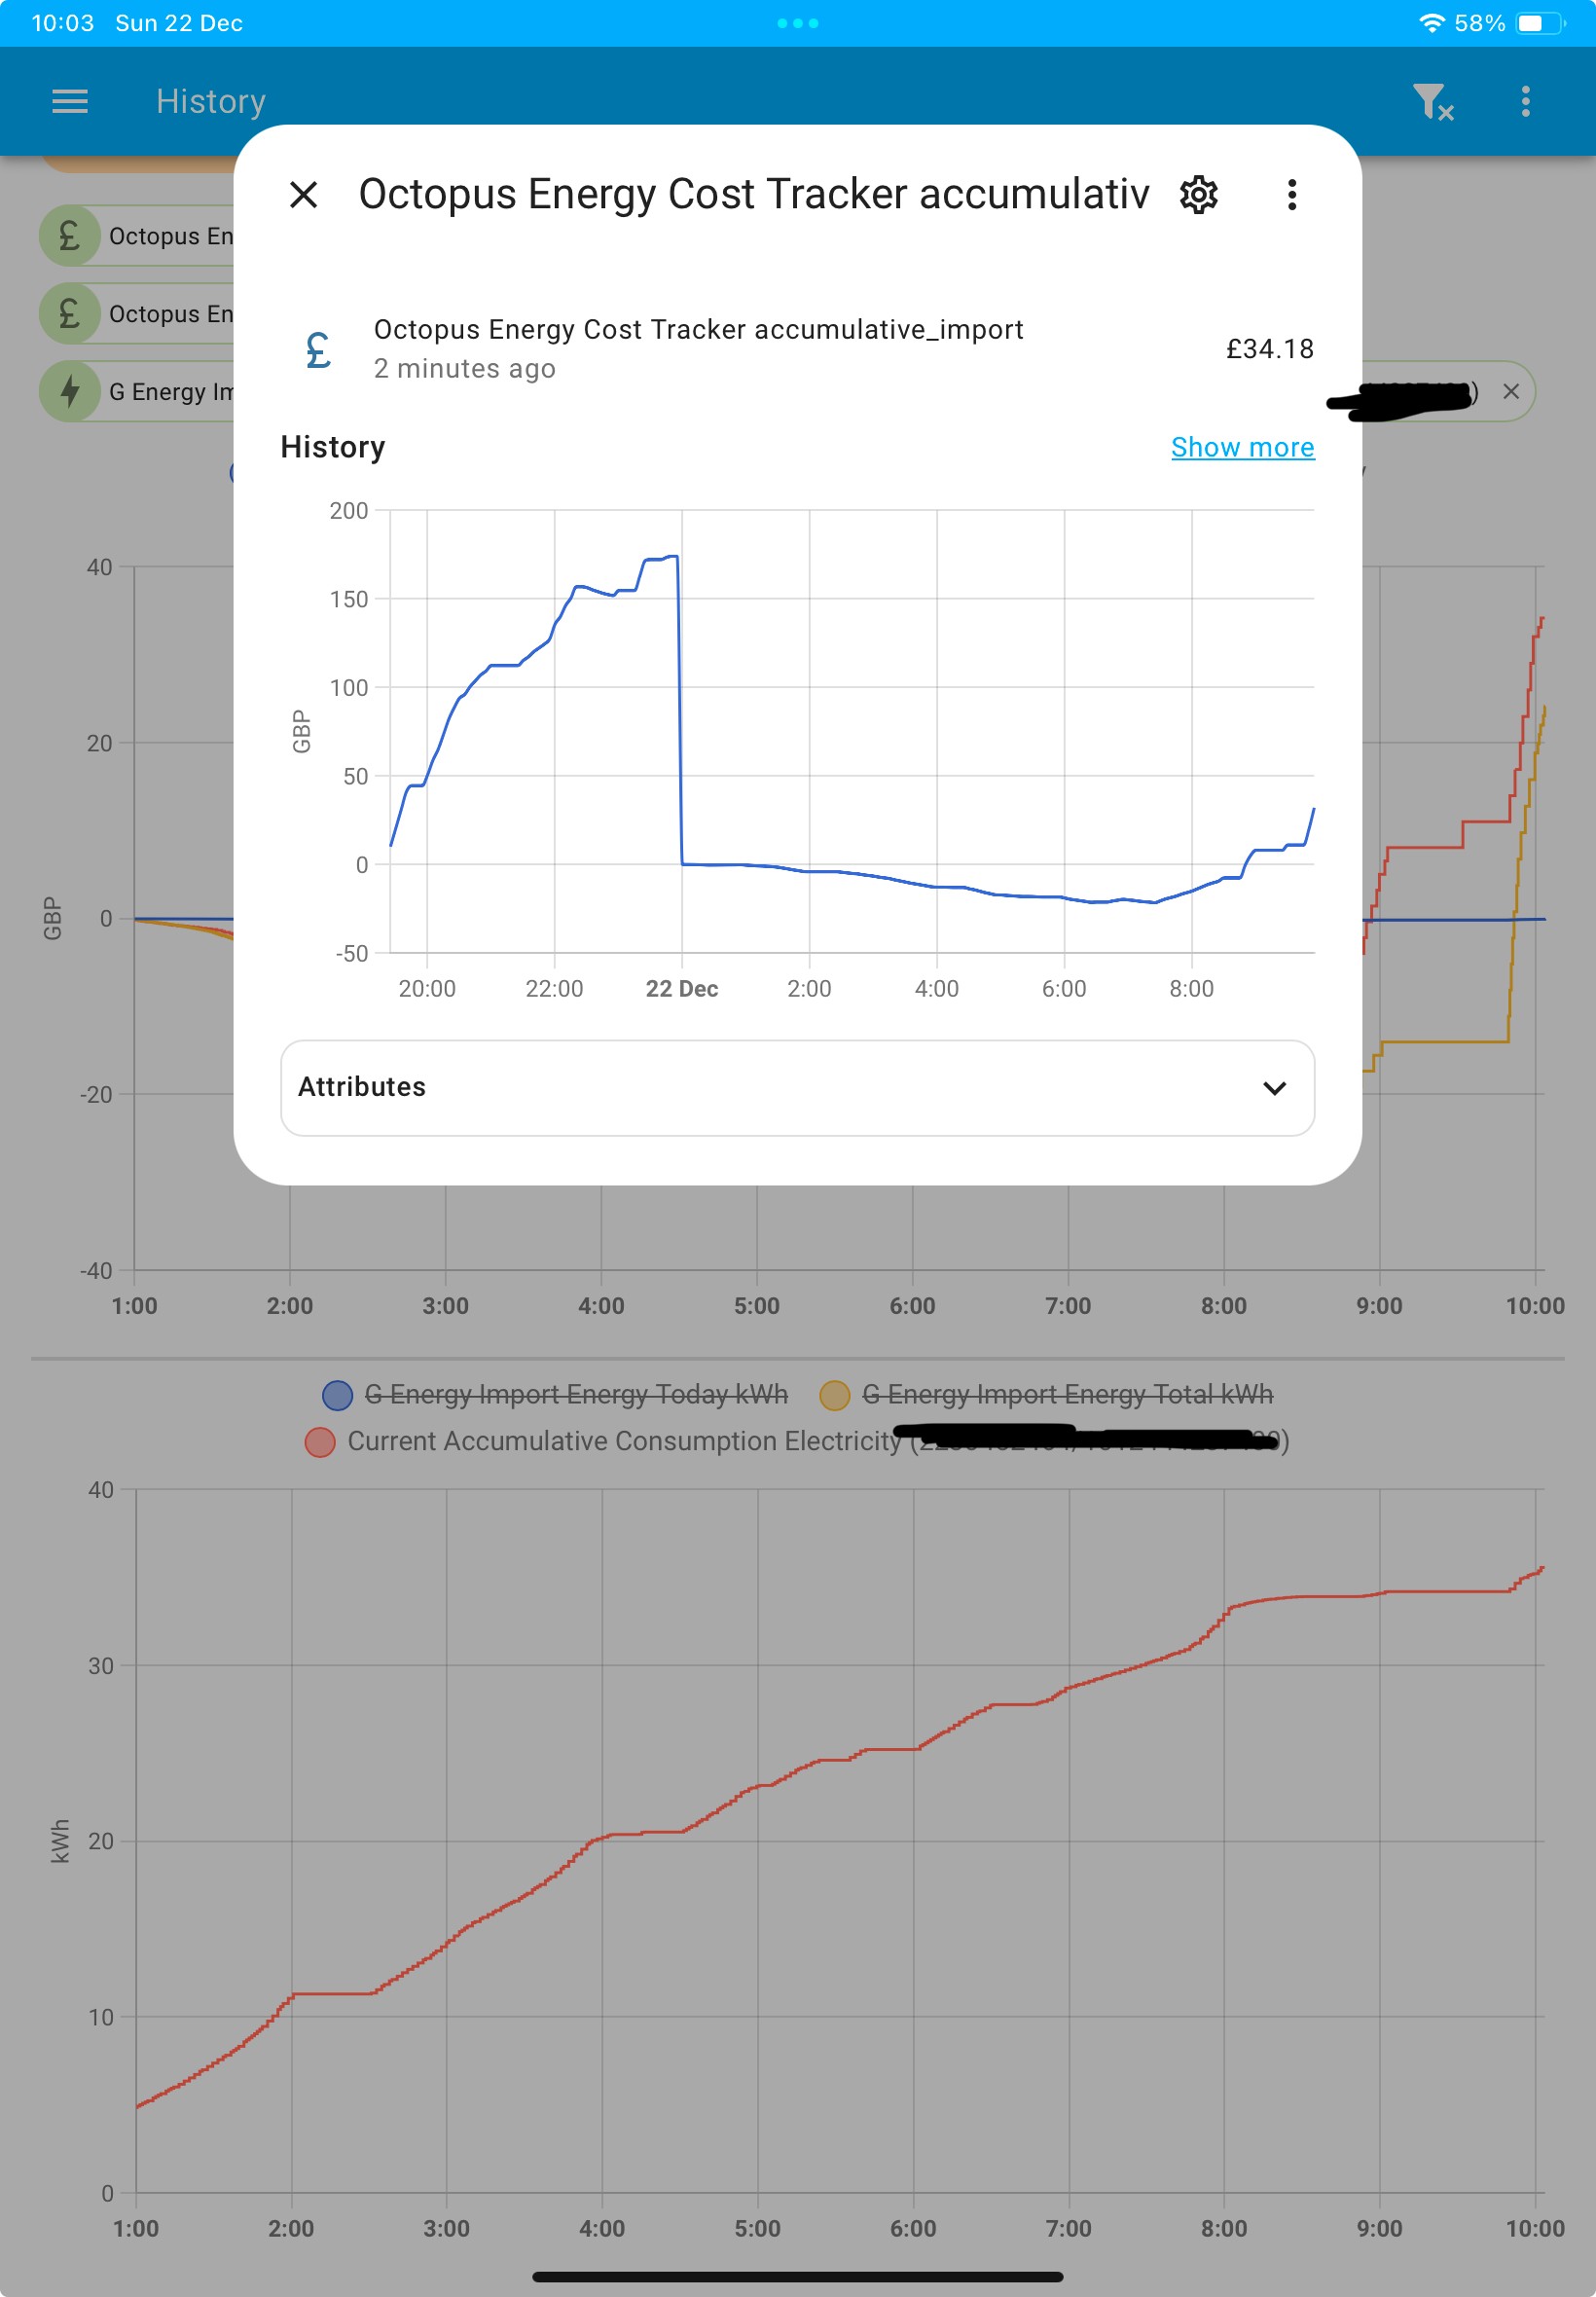This screenshot has height=2297, width=1596.
Task: Open the hamburger sidebar menu
Action: point(70,101)
